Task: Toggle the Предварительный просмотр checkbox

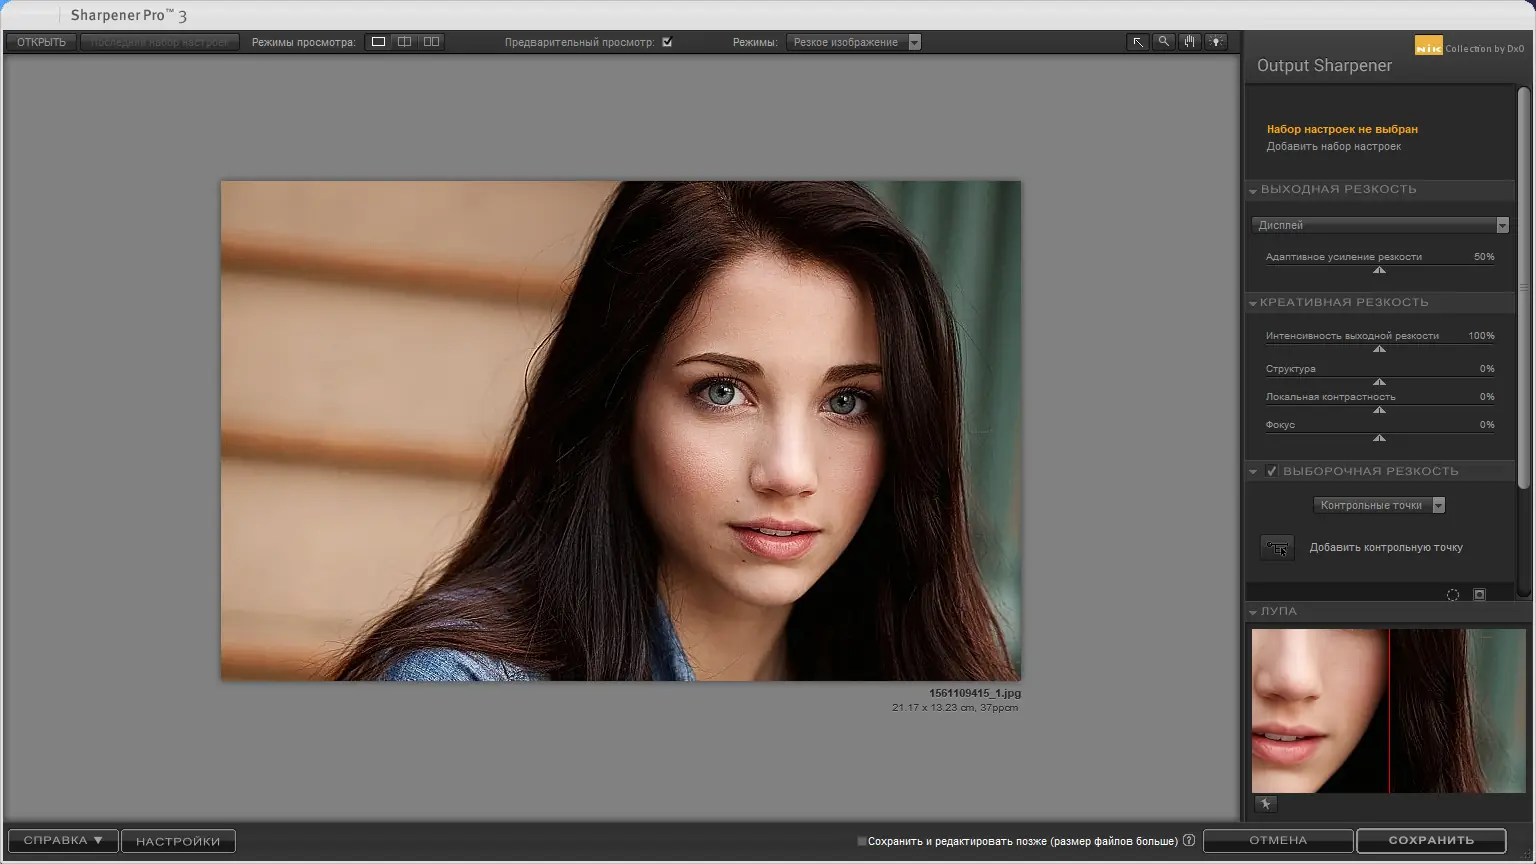Action: click(667, 42)
